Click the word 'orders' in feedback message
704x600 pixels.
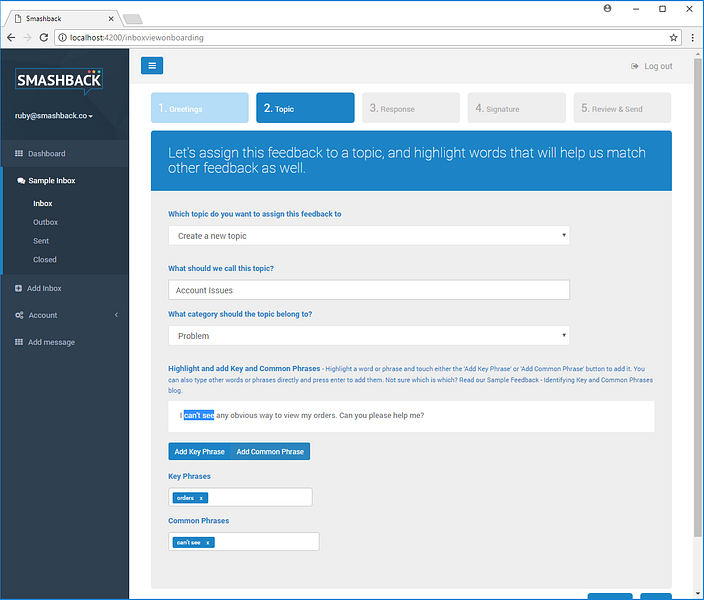[324, 415]
